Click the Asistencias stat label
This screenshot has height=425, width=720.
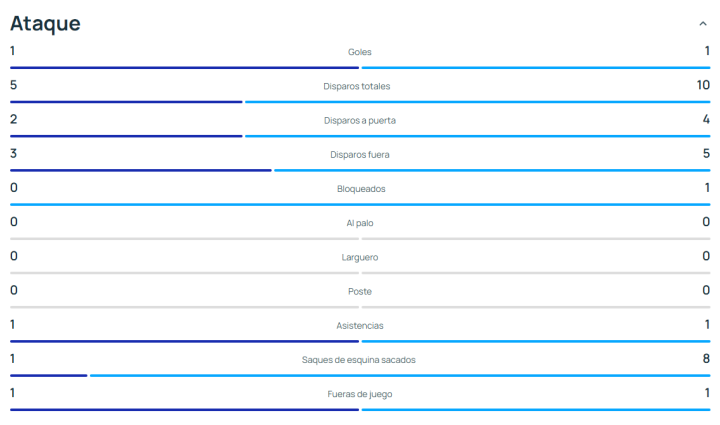tap(360, 325)
